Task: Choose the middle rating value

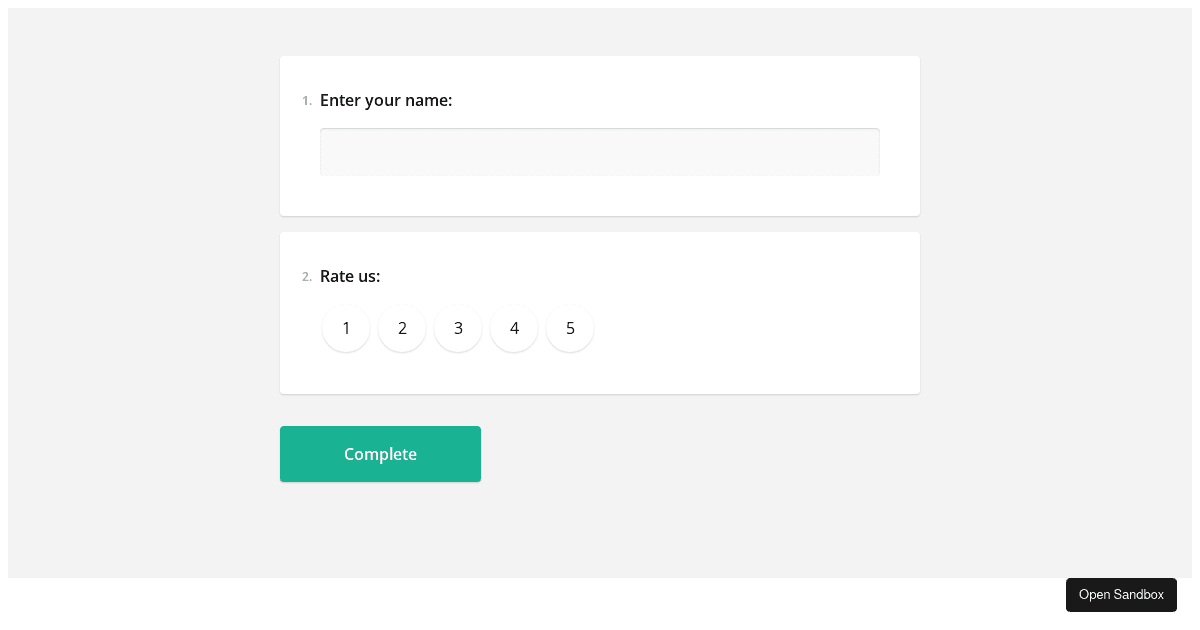Action: [458, 328]
